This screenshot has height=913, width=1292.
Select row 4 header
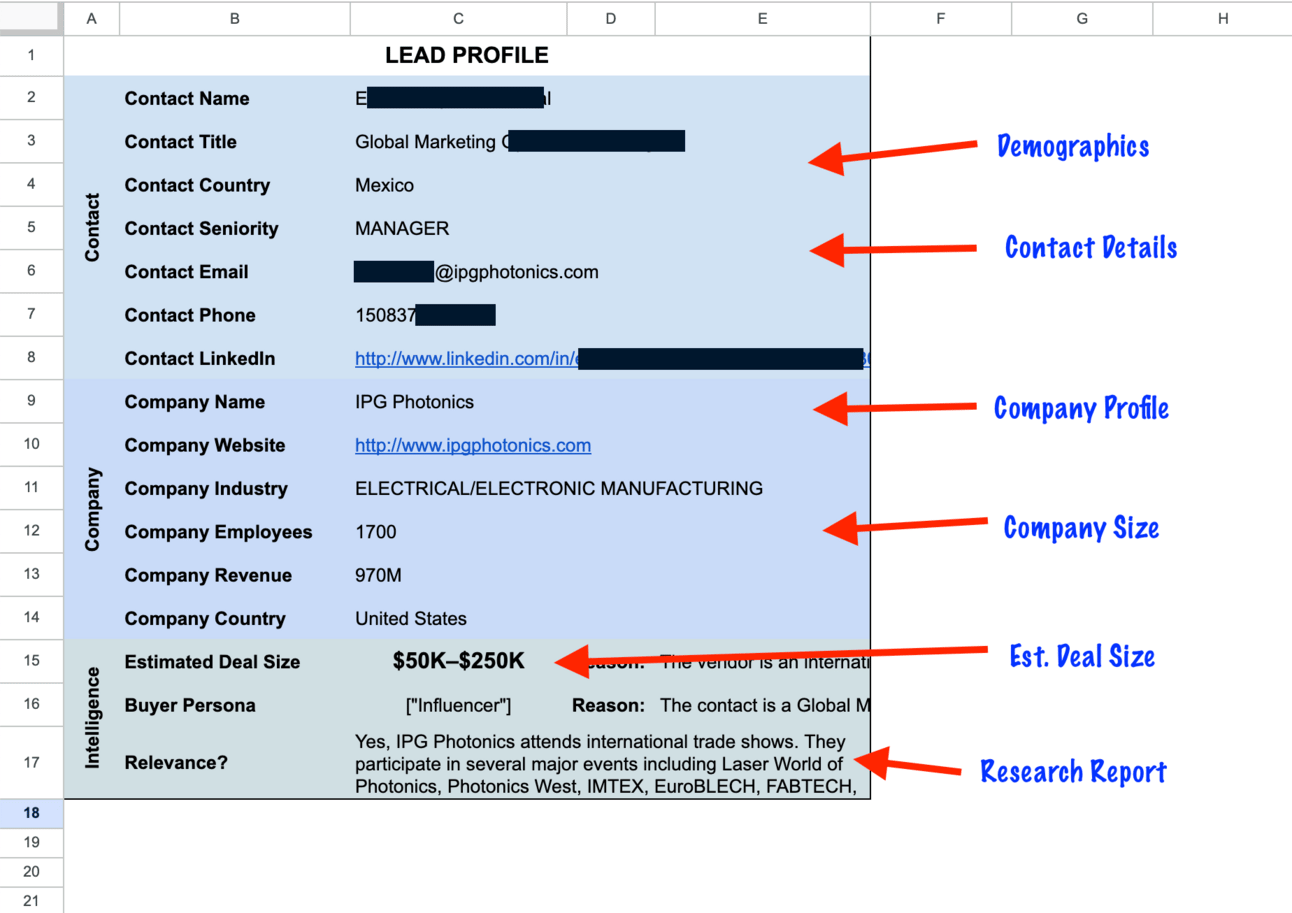tap(32, 185)
